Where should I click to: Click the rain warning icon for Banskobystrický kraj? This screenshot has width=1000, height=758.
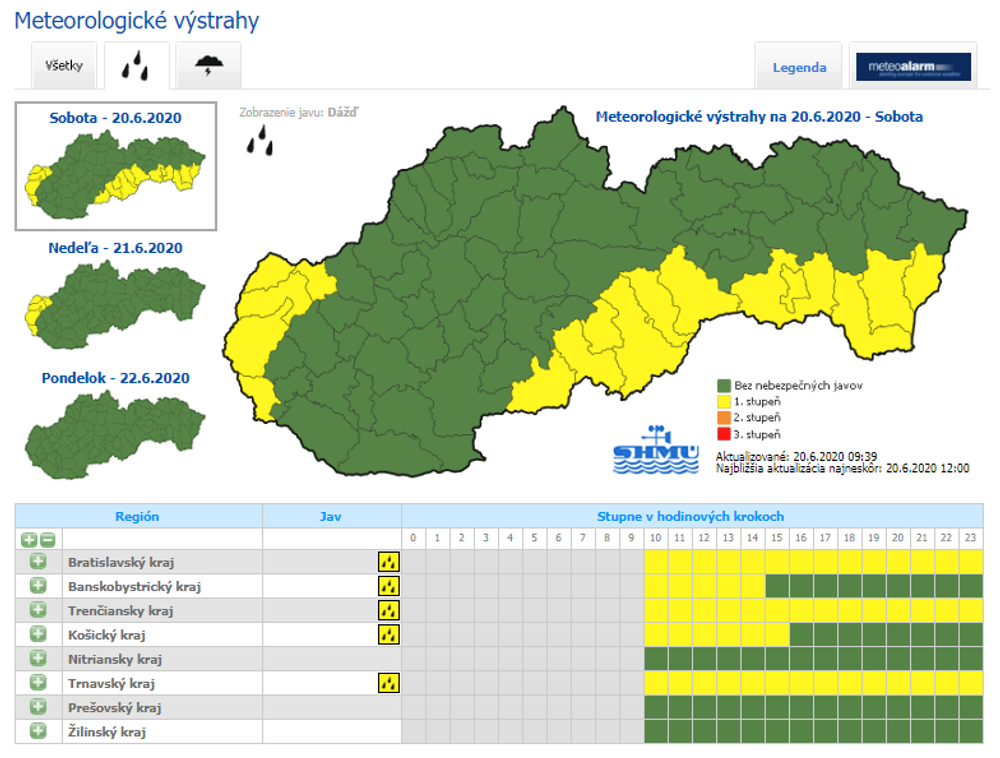389,586
